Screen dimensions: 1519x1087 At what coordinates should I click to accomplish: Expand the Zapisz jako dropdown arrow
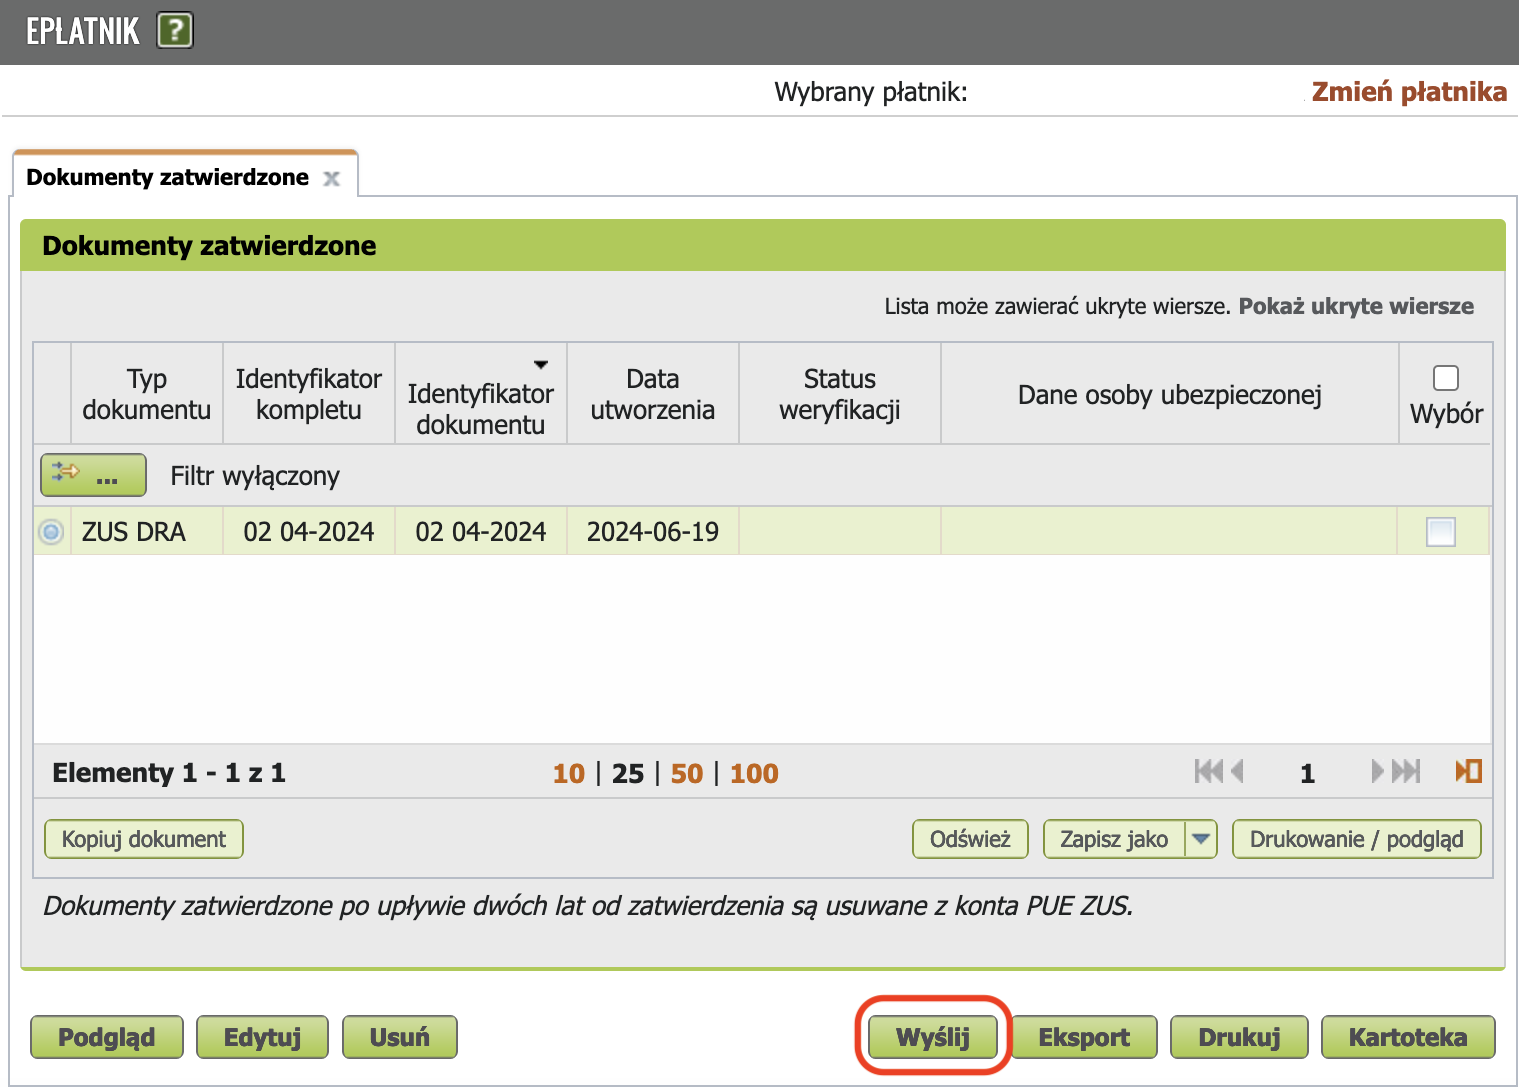pyautogui.click(x=1201, y=839)
